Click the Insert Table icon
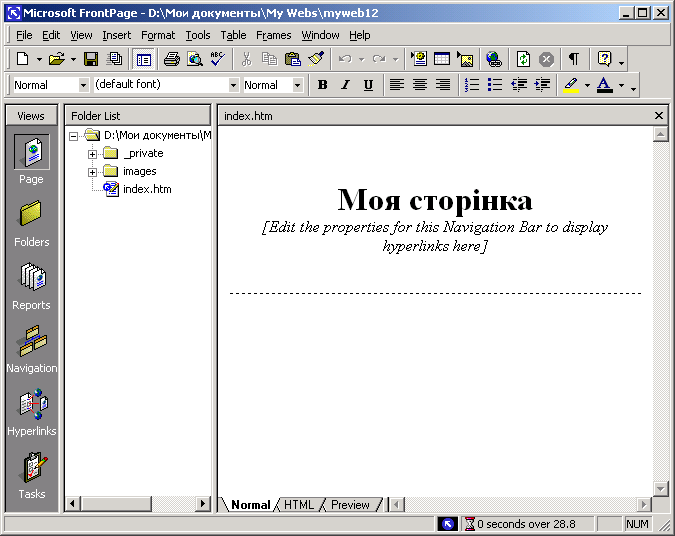 click(x=442, y=59)
